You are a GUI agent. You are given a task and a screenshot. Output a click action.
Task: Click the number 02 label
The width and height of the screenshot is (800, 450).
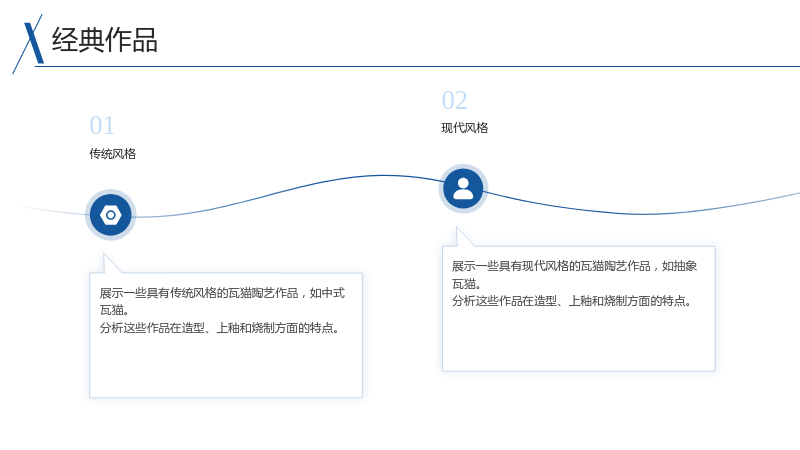(454, 100)
